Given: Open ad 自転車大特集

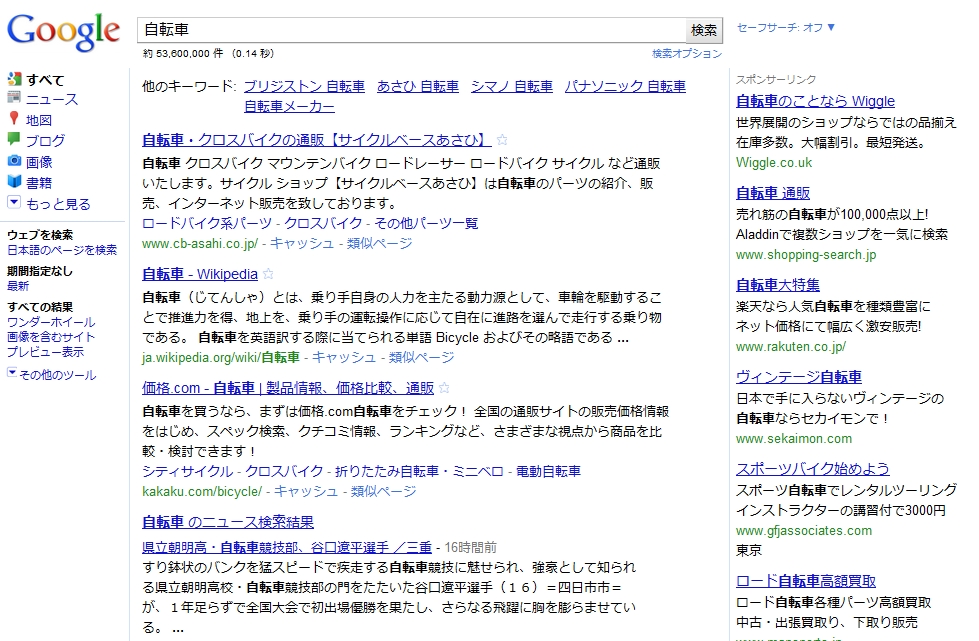Looking at the screenshot, I should [777, 285].
